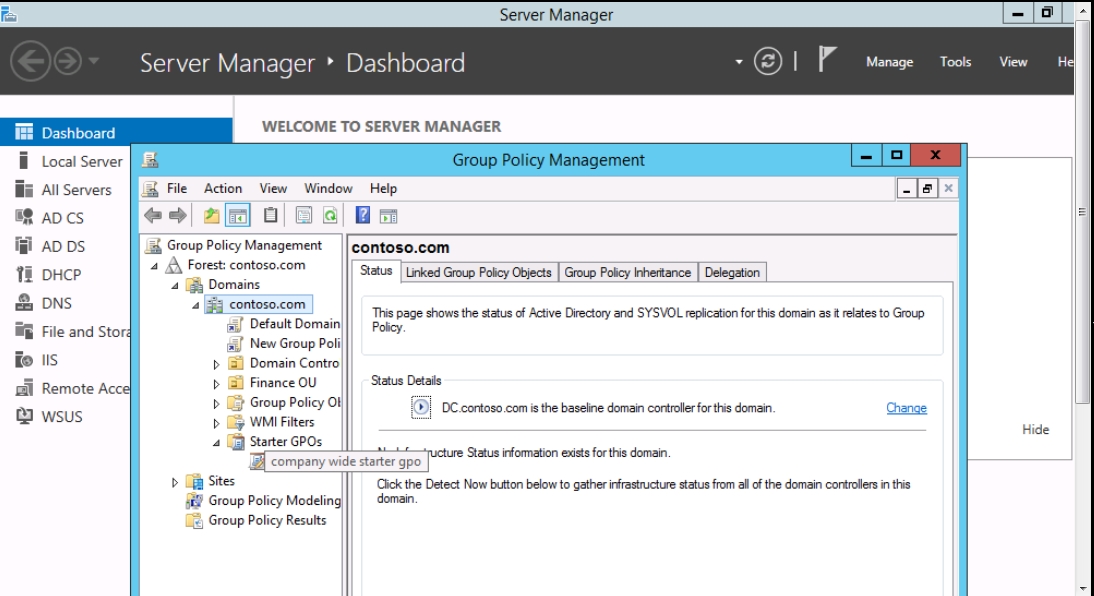Collapse the Domains tree node
Screen dimensions: 1094x596
pyautogui.click(x=175, y=285)
